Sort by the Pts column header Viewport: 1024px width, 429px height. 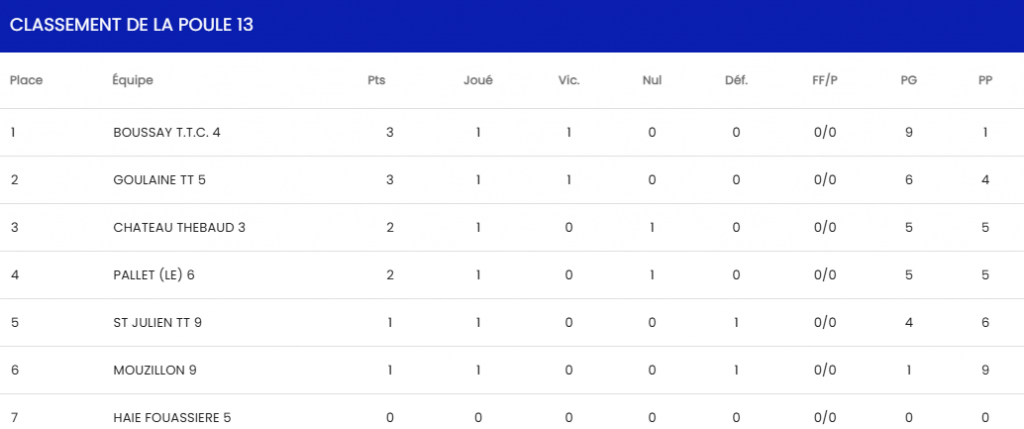[376, 80]
